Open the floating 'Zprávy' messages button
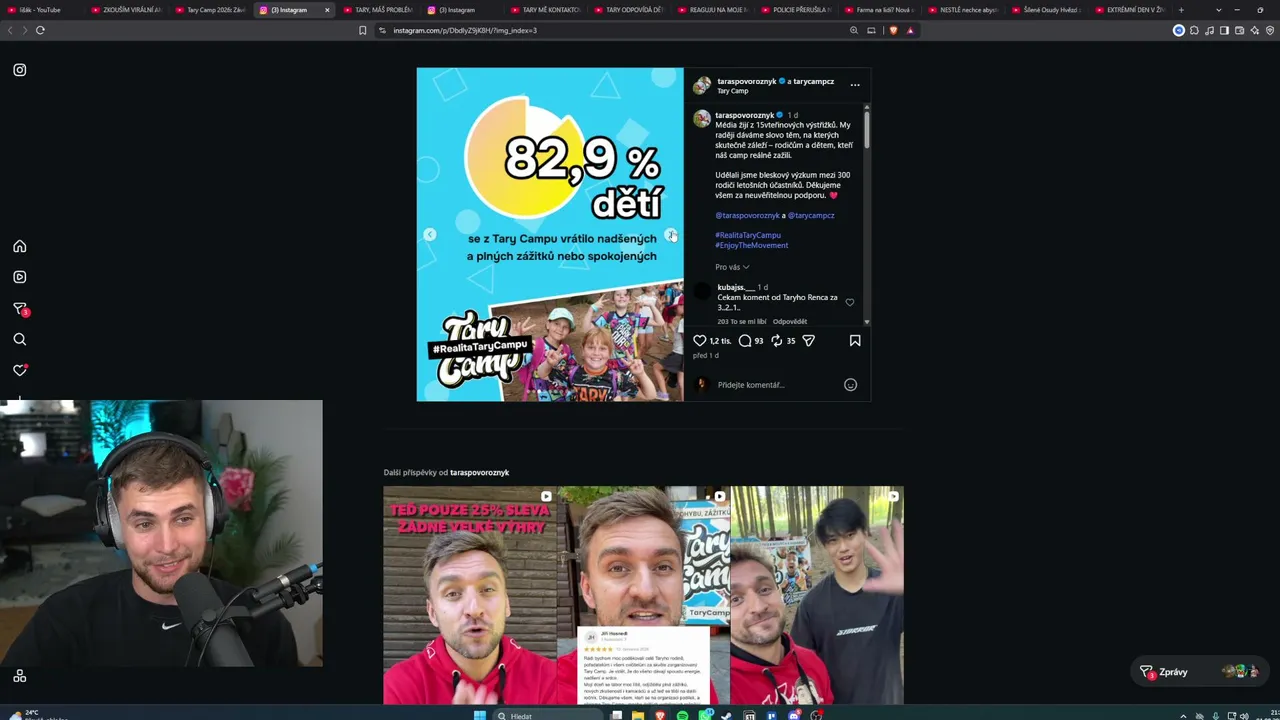Viewport: 1280px width, 720px height. [x=1199, y=672]
